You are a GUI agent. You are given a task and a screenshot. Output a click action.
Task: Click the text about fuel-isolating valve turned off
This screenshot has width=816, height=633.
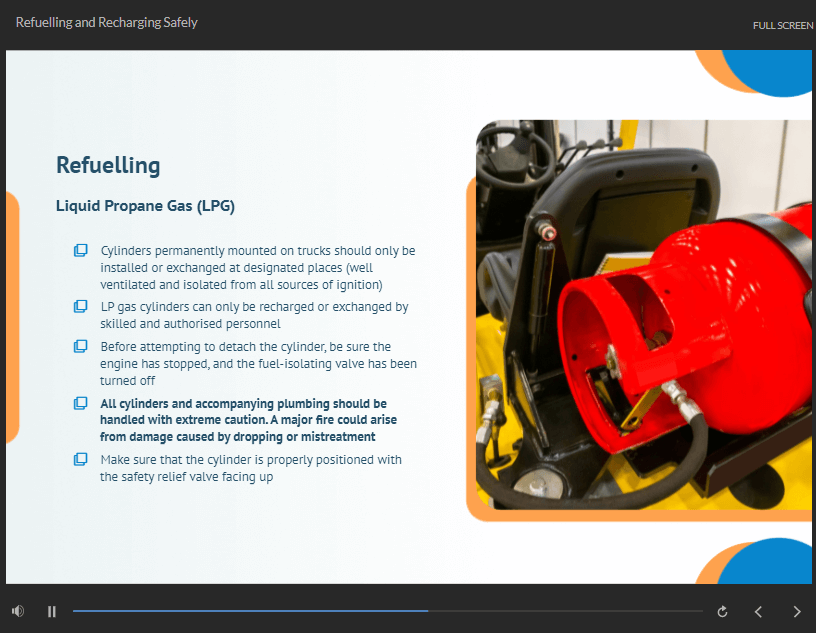[x=258, y=363]
